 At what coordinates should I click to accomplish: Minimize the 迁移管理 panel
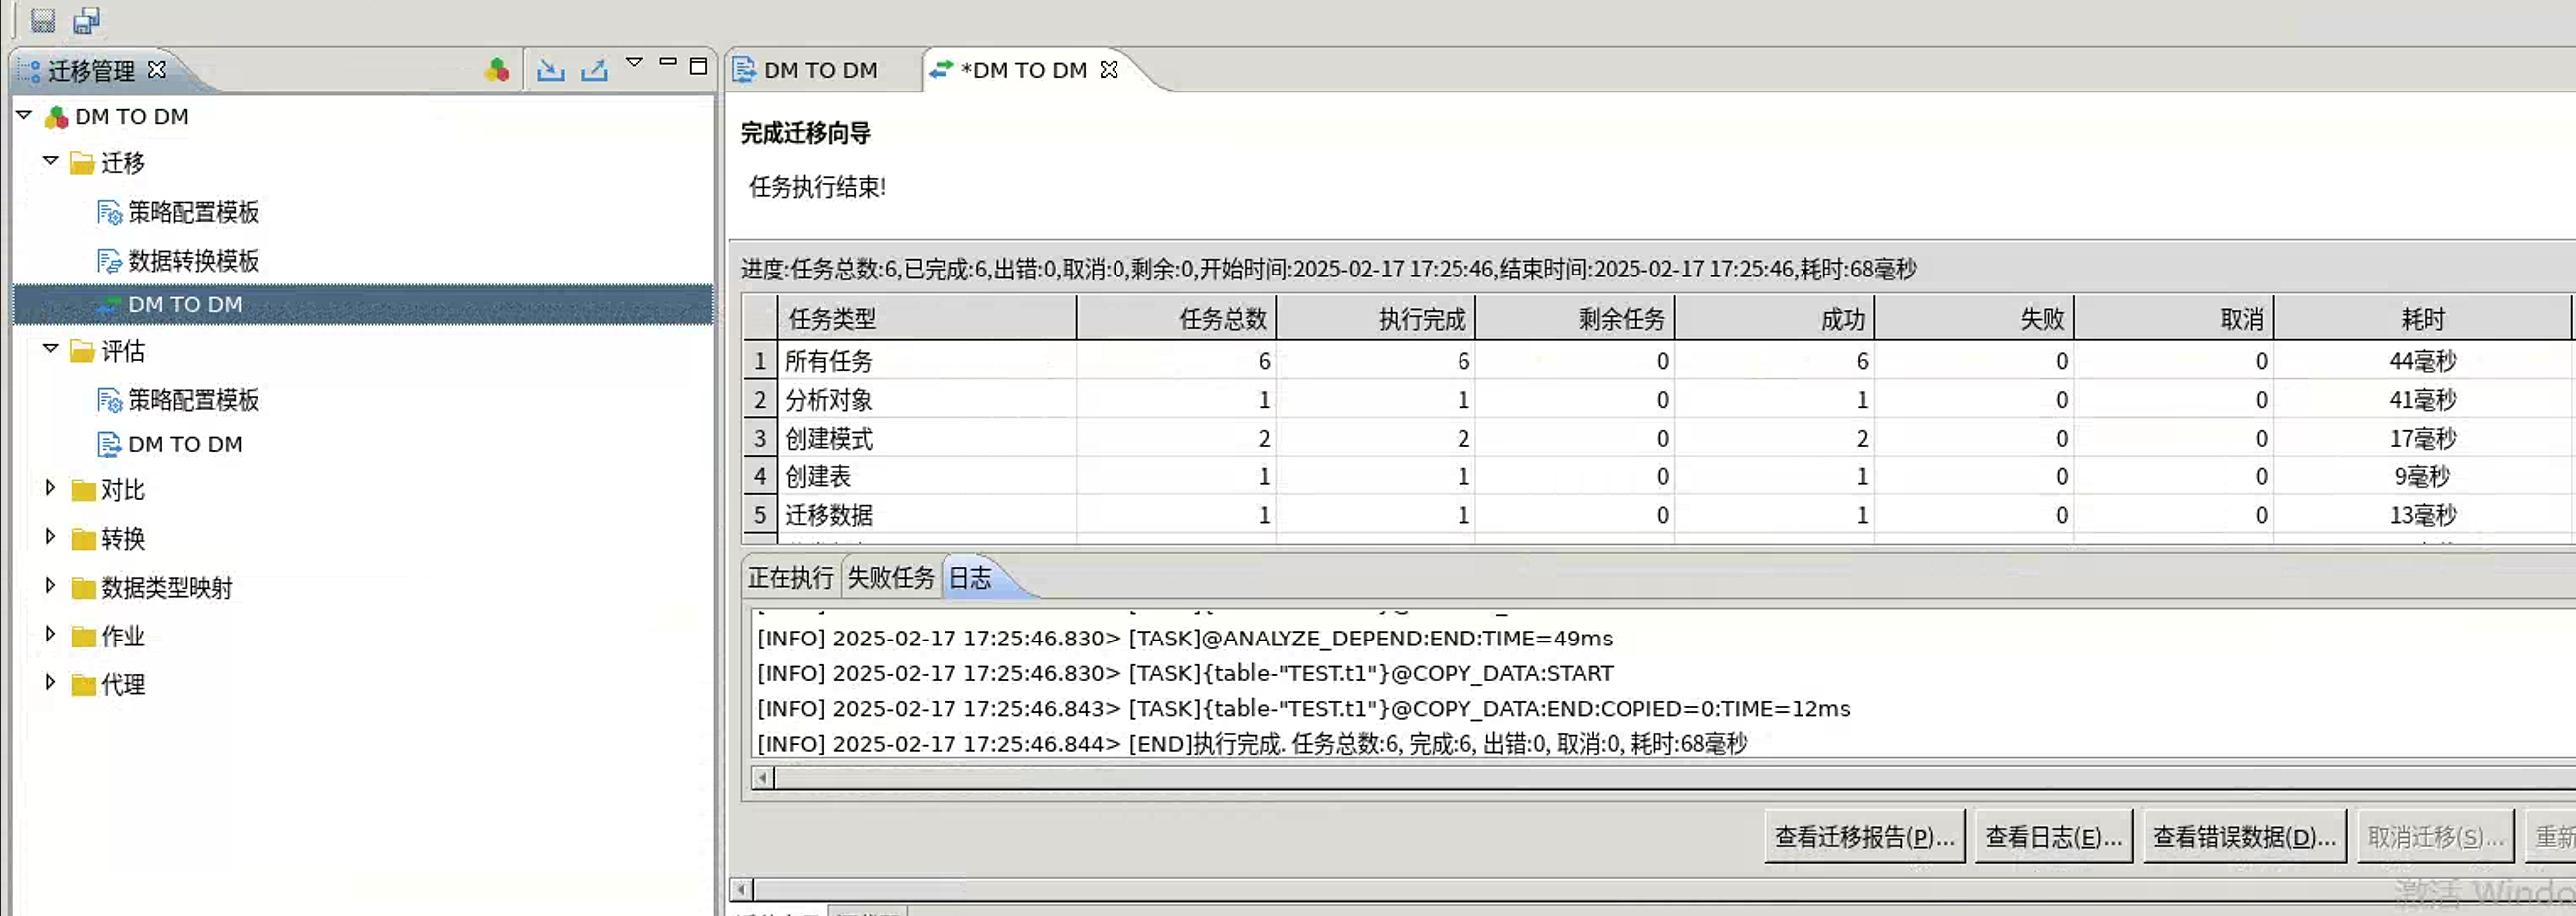coord(668,62)
